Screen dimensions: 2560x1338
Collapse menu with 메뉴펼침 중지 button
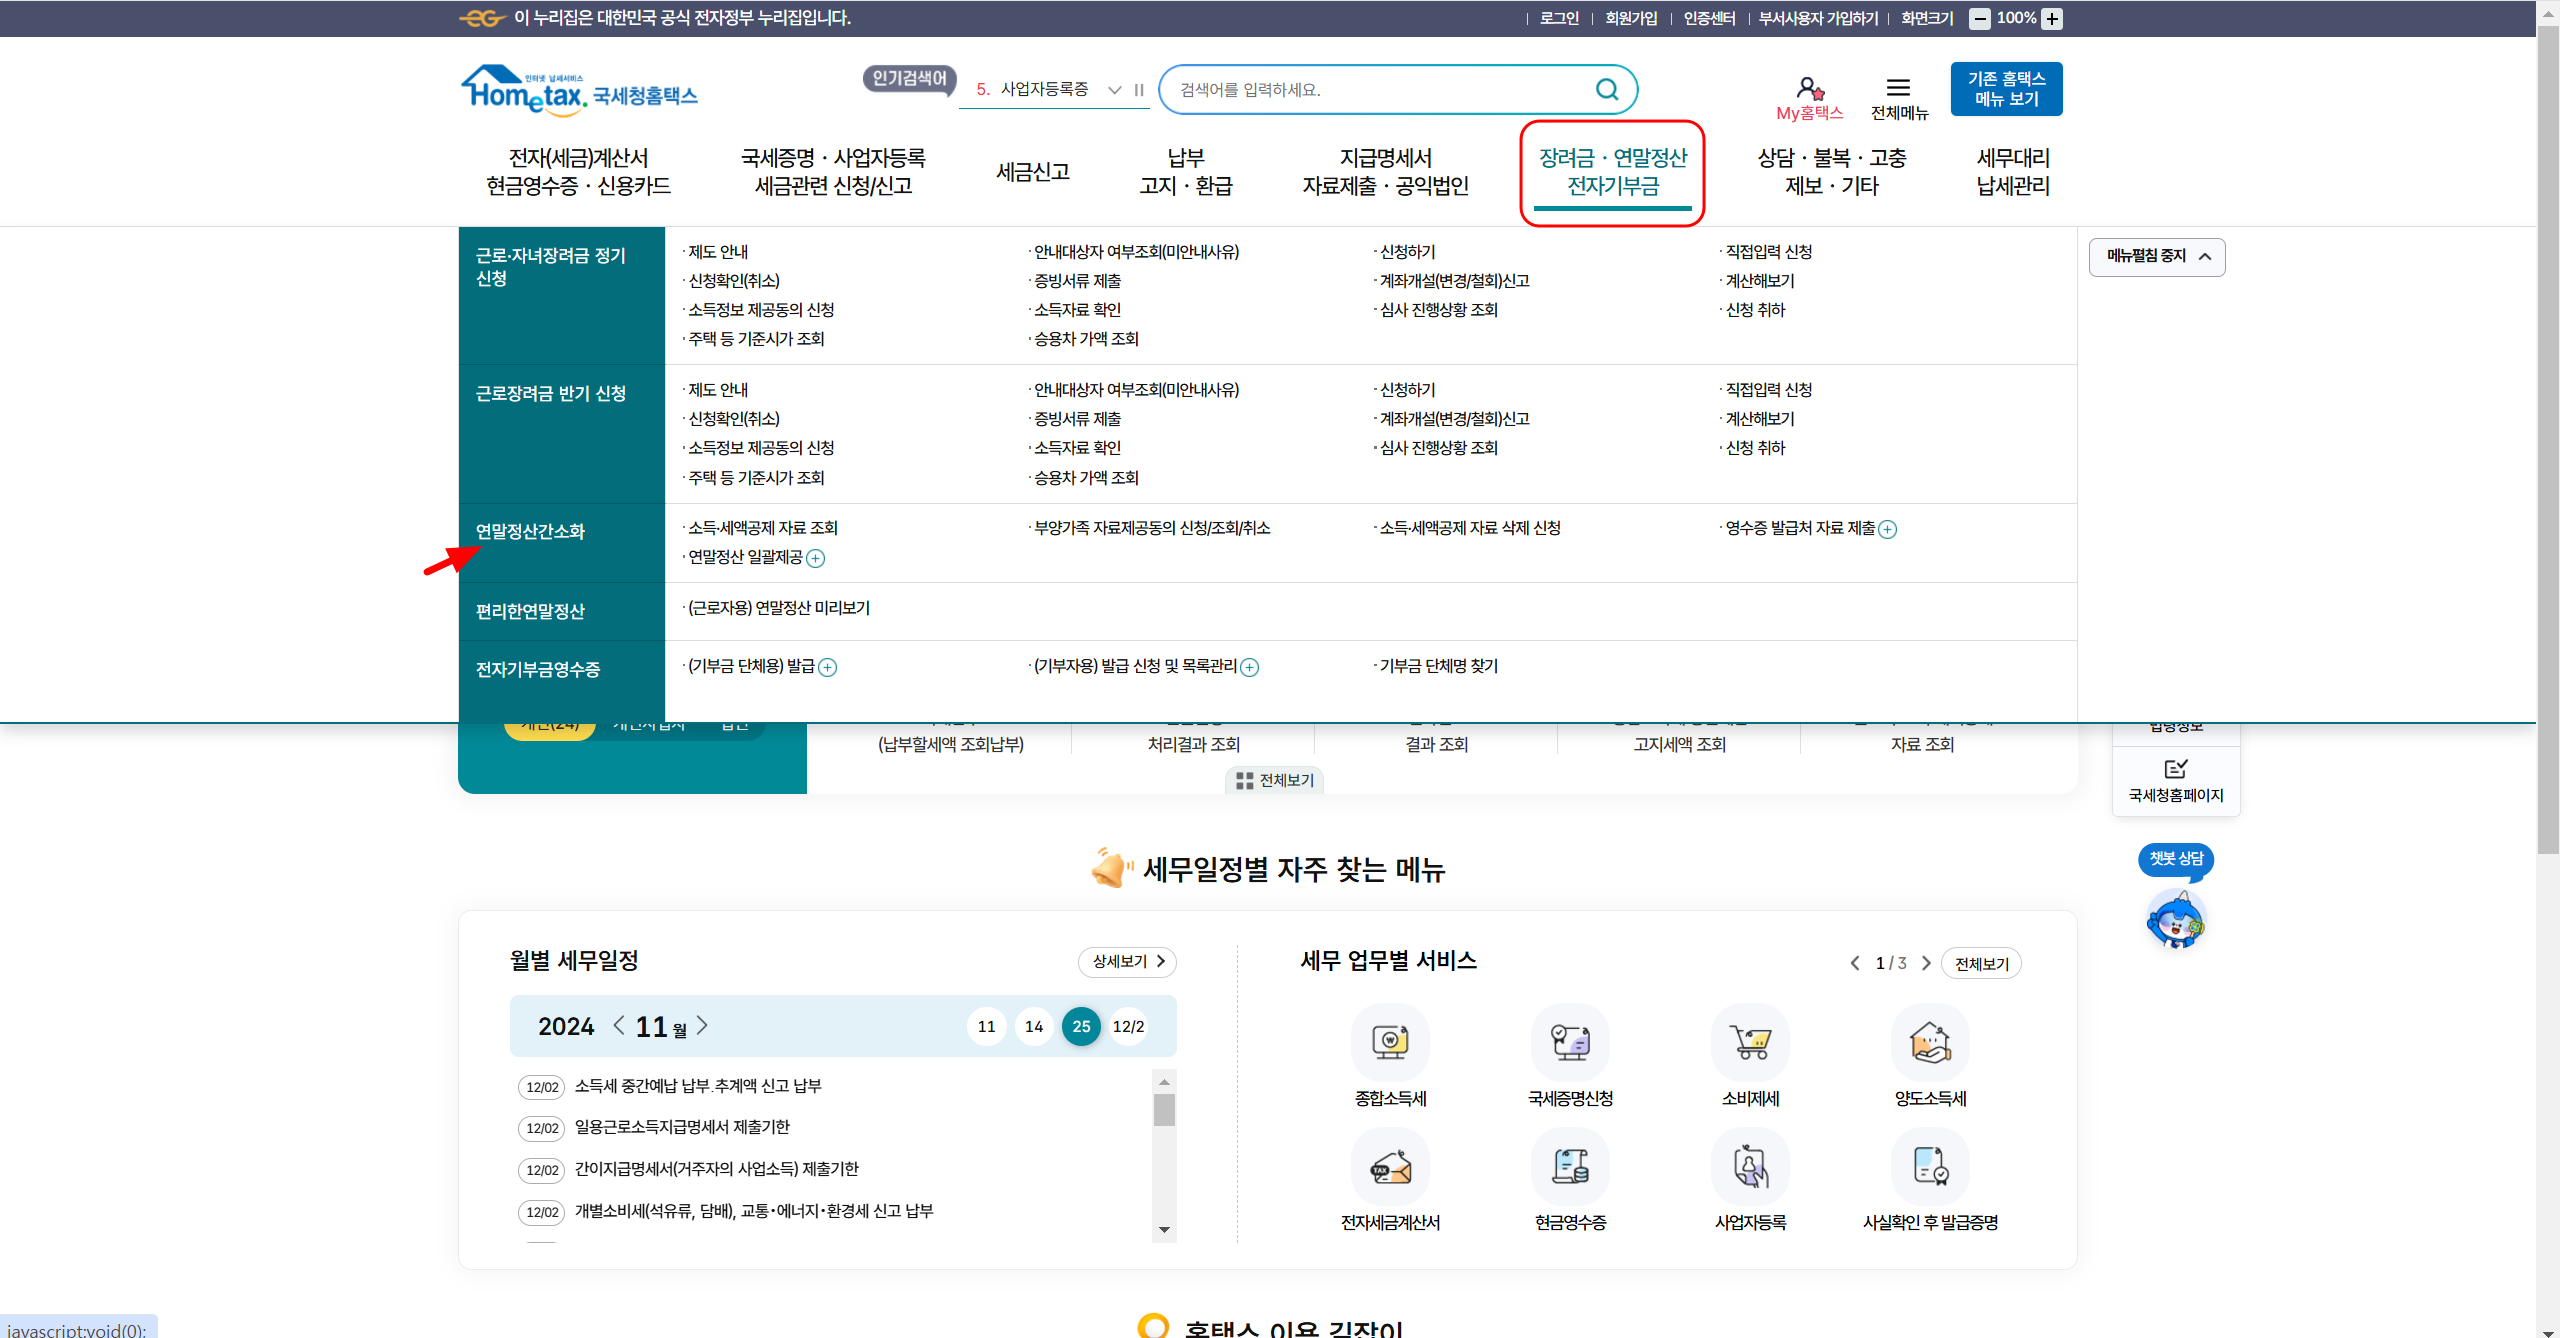(x=2157, y=257)
